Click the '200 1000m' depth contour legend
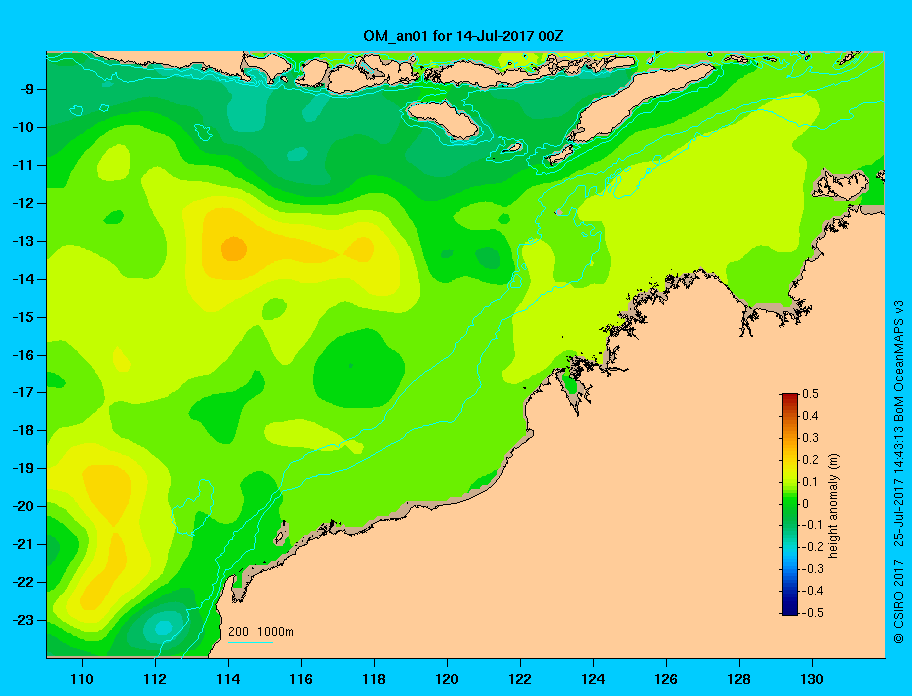The image size is (912, 696). (261, 631)
